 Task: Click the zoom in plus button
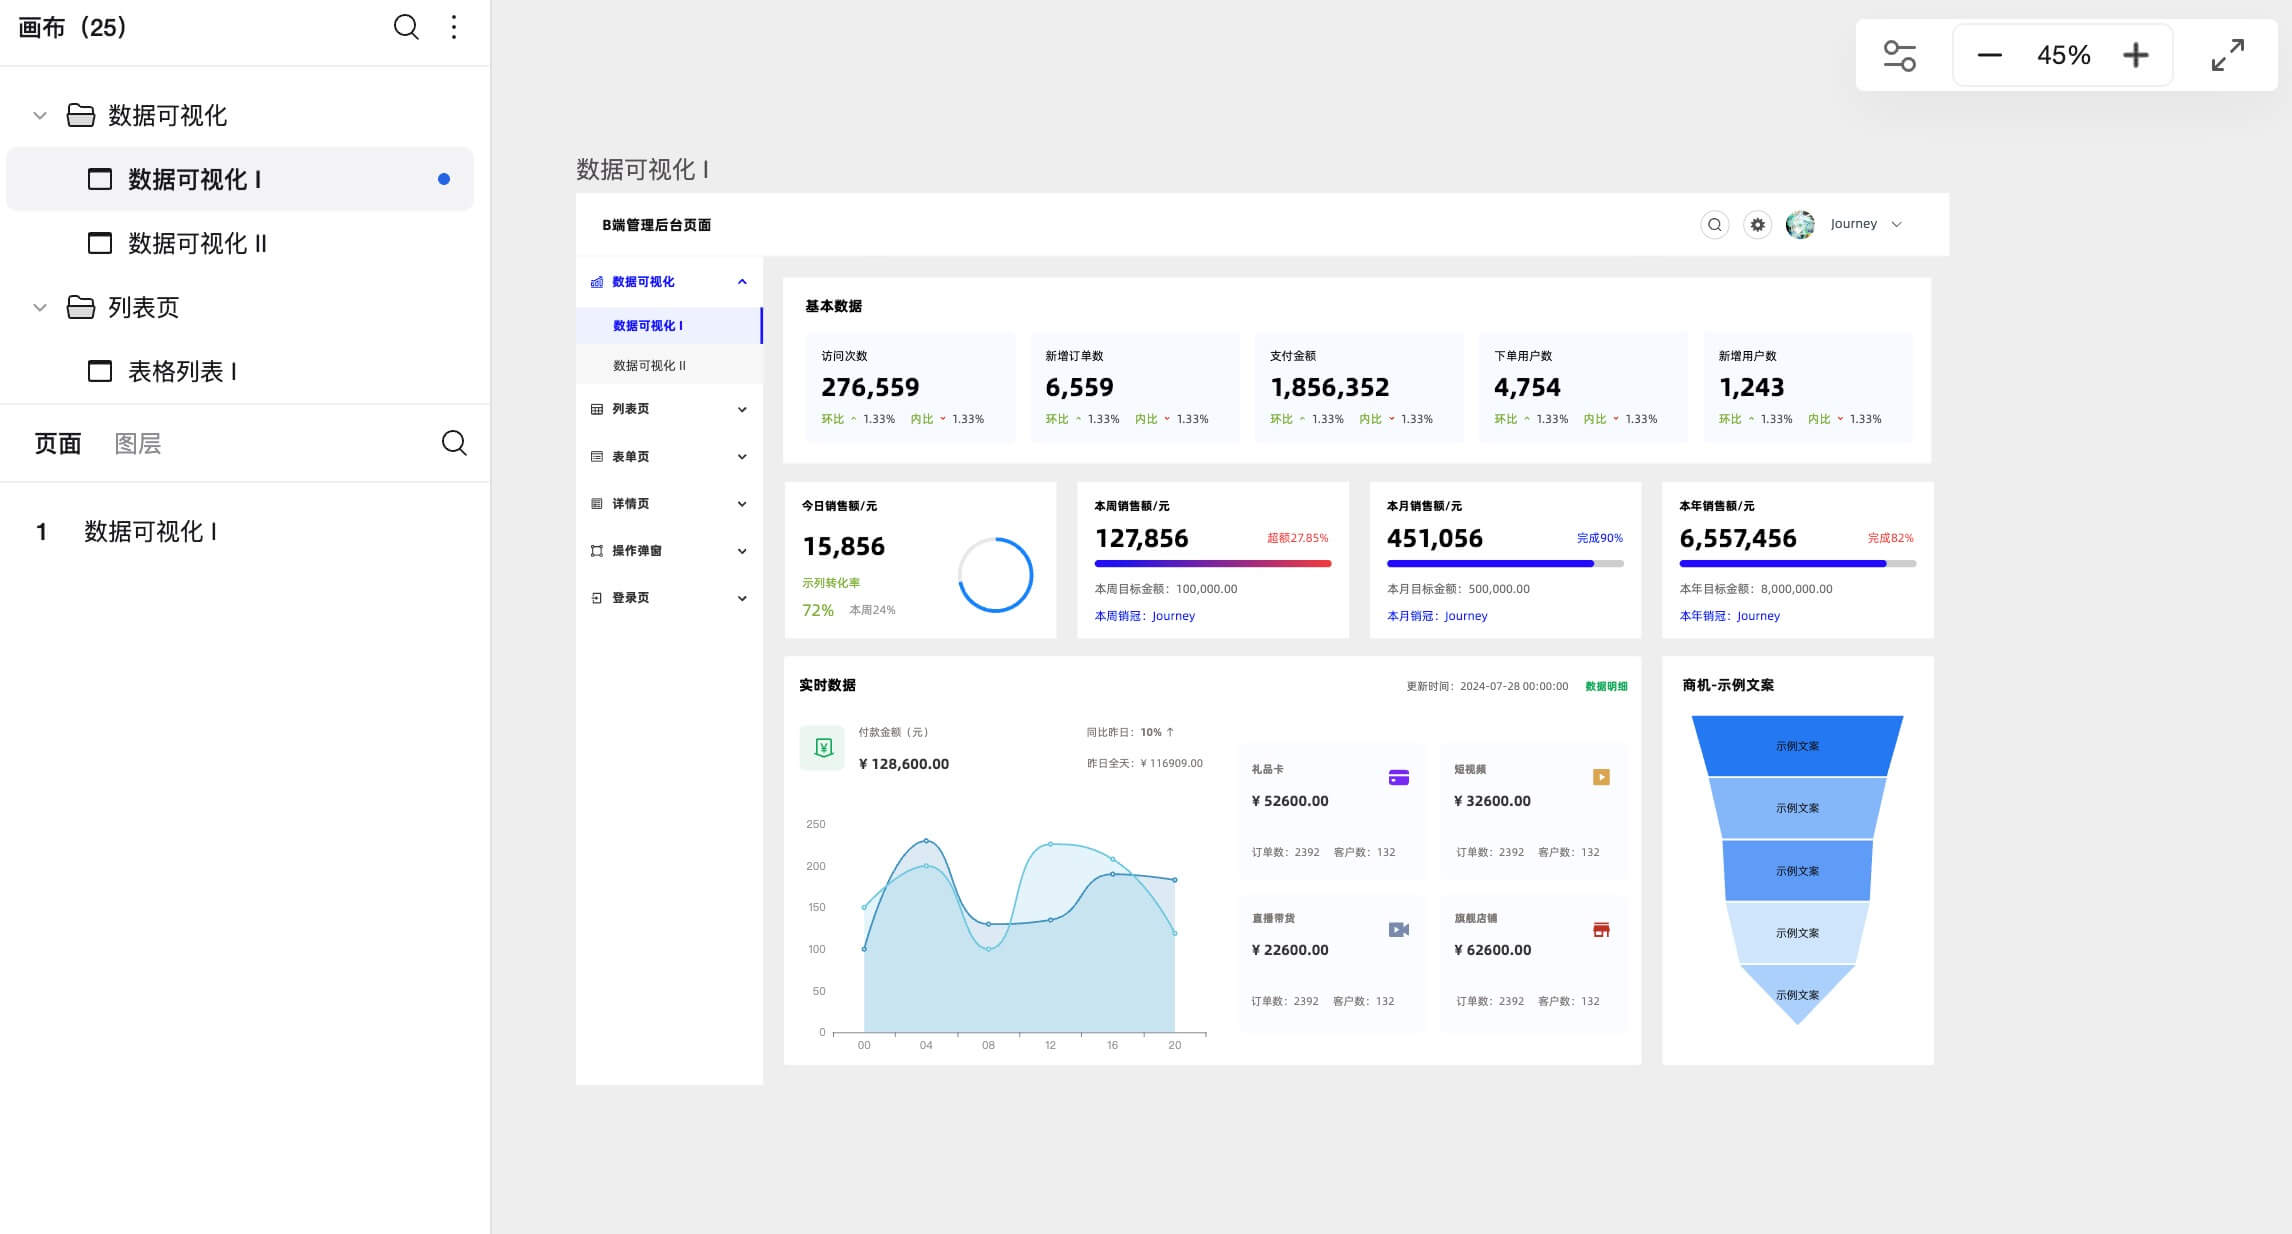coord(2135,55)
